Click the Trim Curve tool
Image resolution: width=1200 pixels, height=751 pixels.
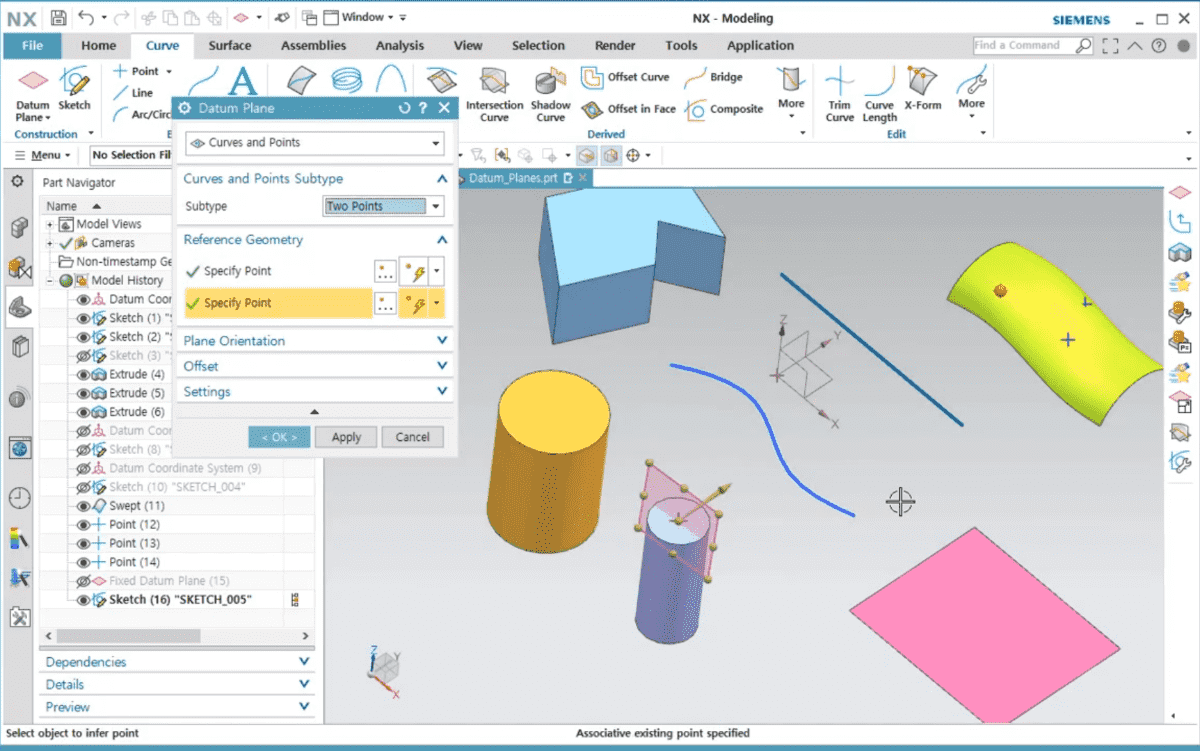[x=840, y=96]
